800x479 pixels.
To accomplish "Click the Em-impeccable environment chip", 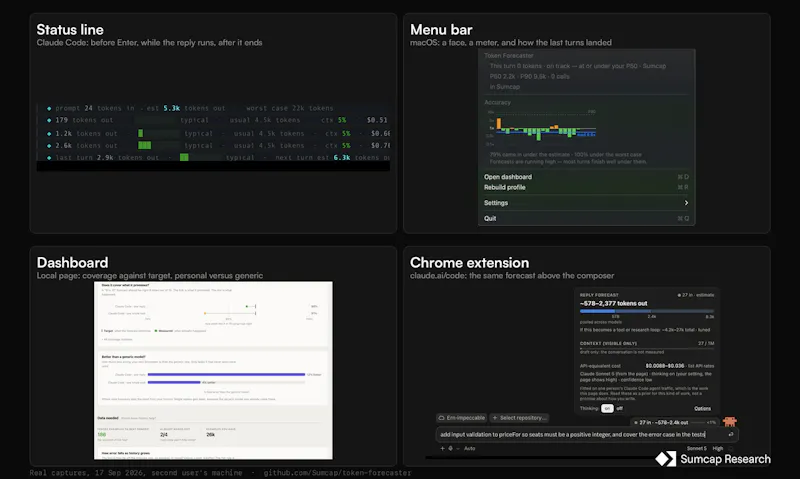I will point(462,418).
